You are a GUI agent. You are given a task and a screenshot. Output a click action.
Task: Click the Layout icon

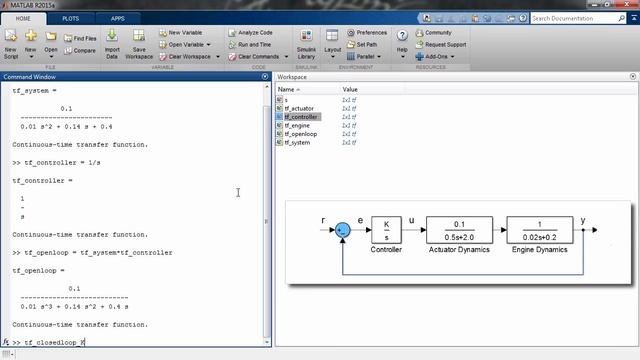(x=332, y=36)
